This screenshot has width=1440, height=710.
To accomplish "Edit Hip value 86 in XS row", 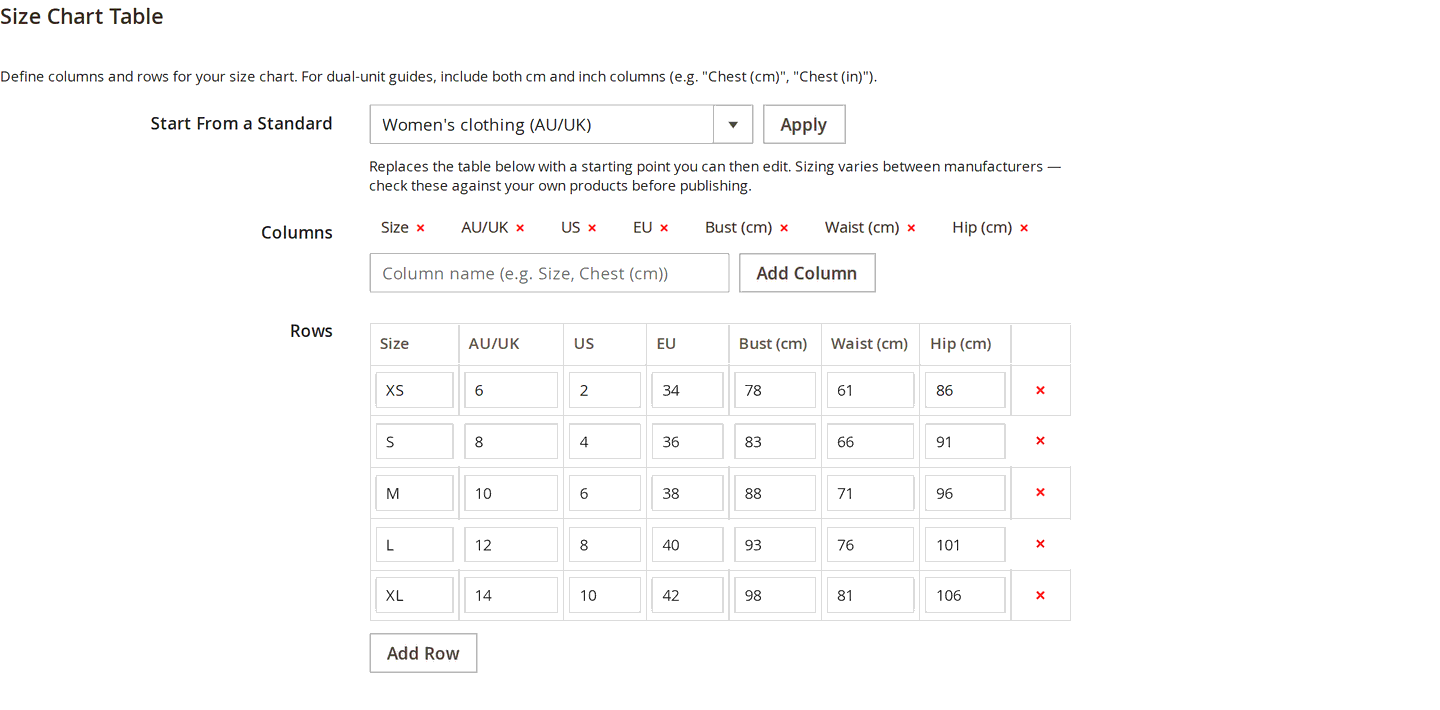I will [x=965, y=390].
